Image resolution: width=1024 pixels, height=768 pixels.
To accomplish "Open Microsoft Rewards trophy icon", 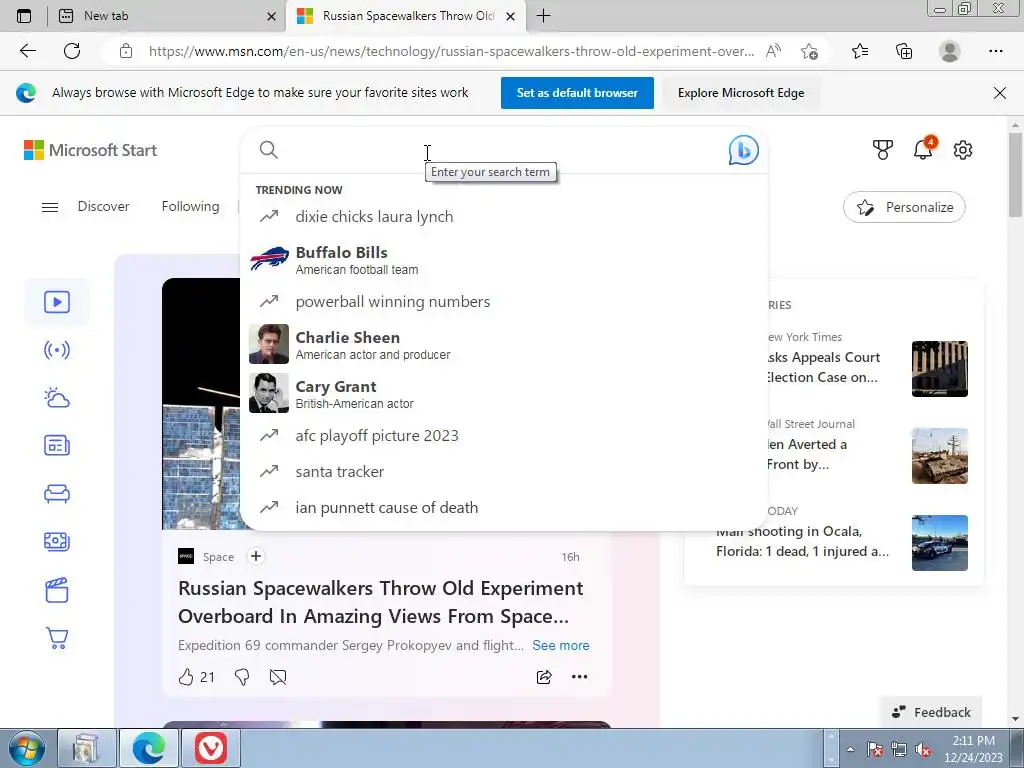I will pos(882,150).
